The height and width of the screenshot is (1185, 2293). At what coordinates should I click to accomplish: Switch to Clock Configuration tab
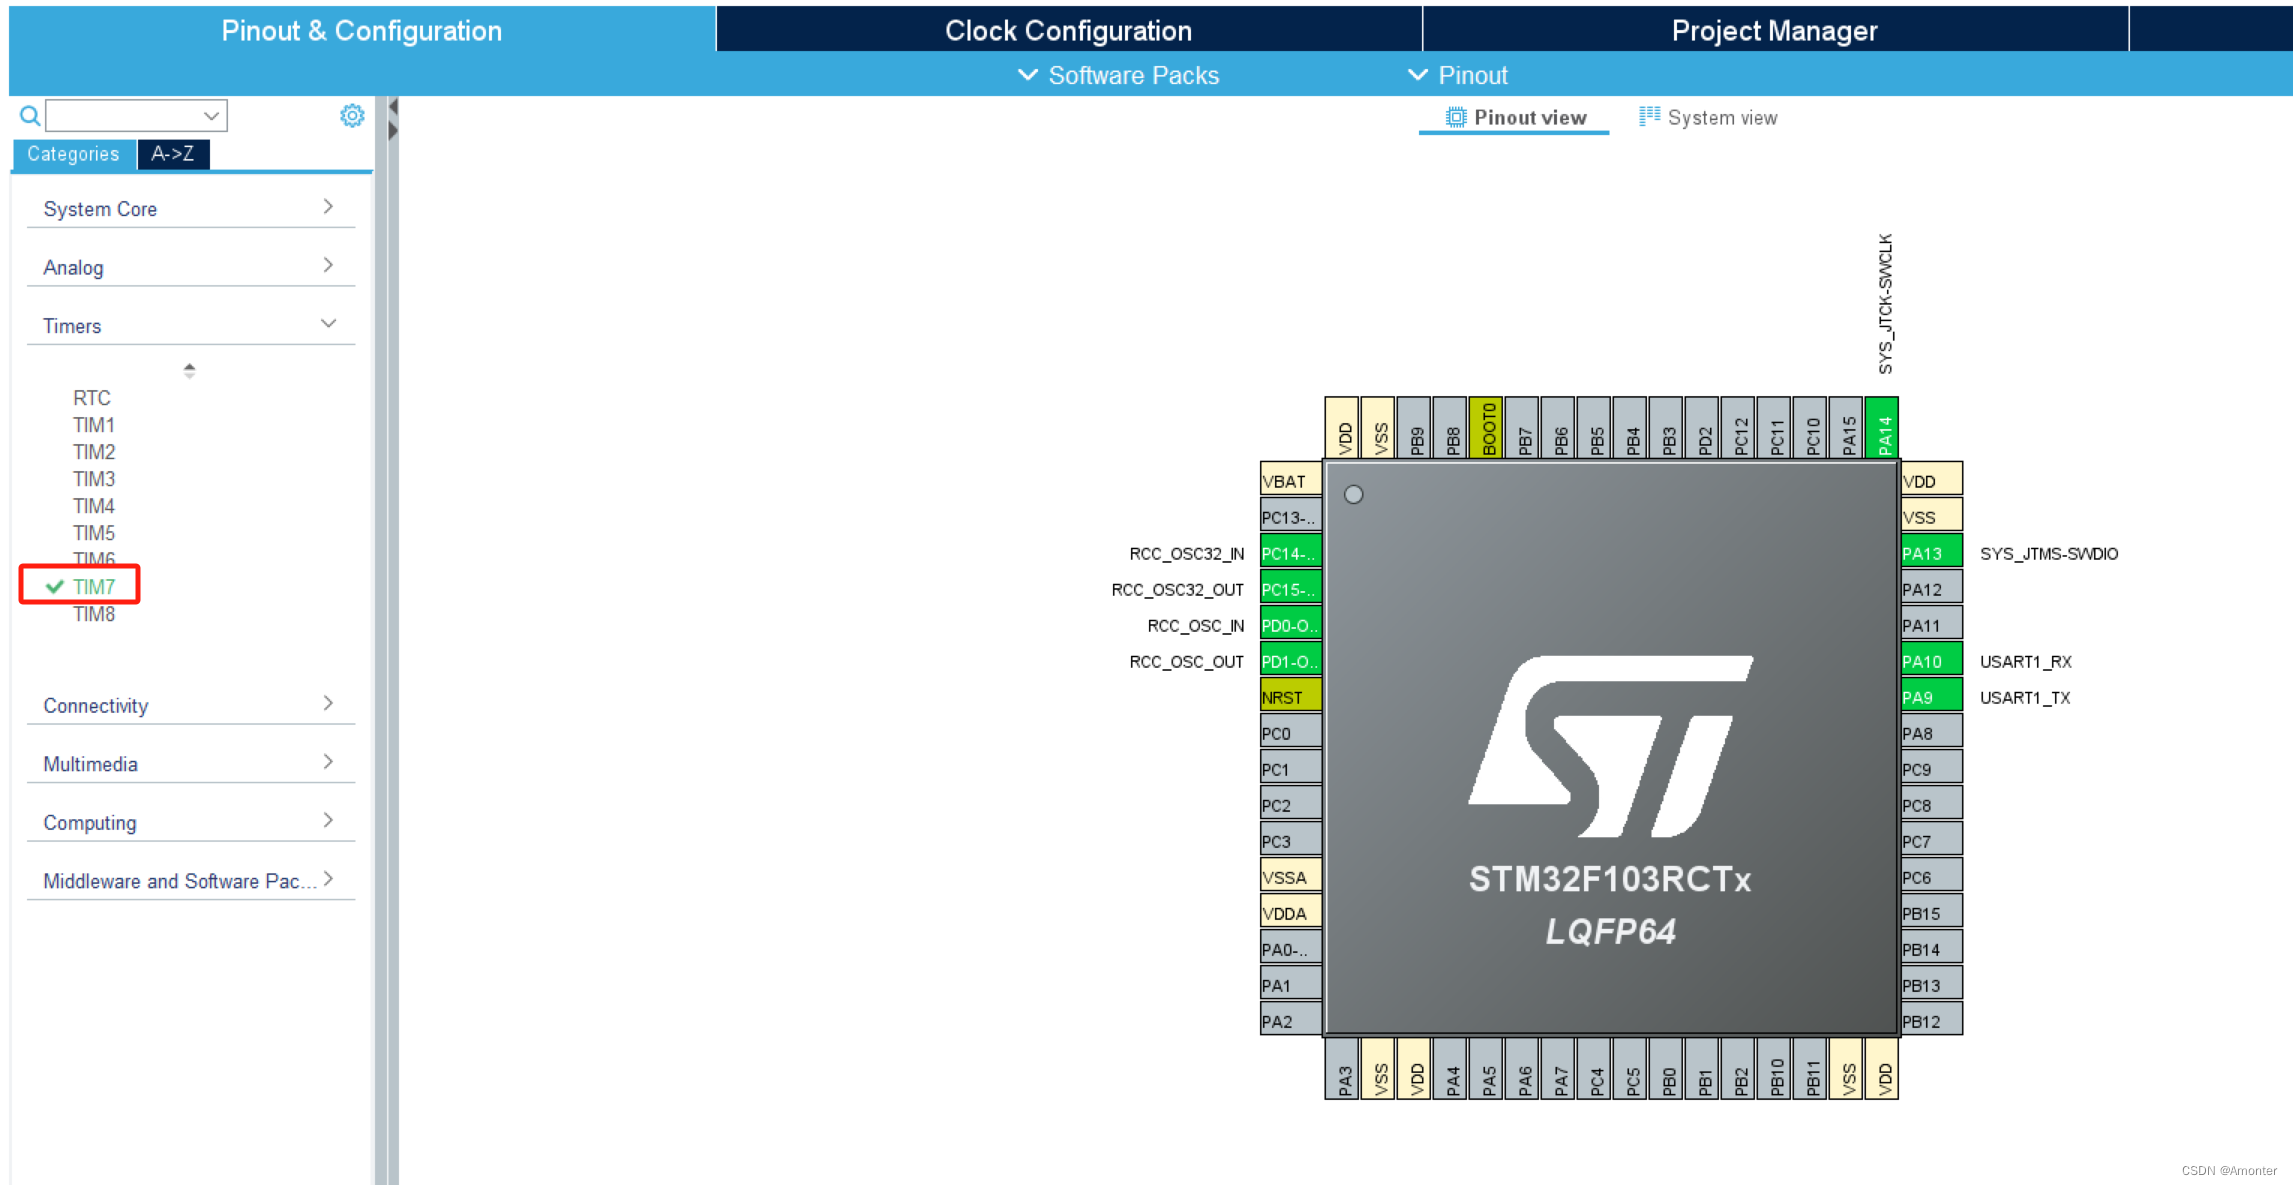click(1068, 30)
